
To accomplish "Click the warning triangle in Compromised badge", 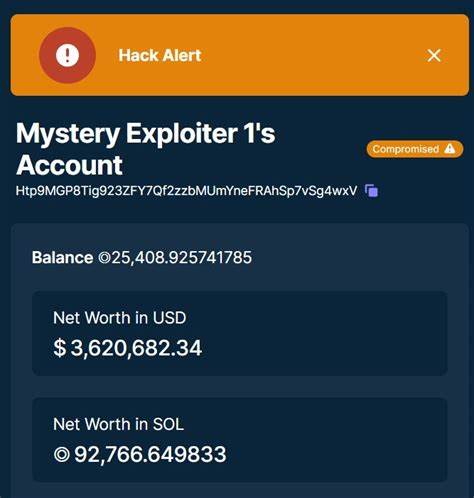I will (x=450, y=149).
